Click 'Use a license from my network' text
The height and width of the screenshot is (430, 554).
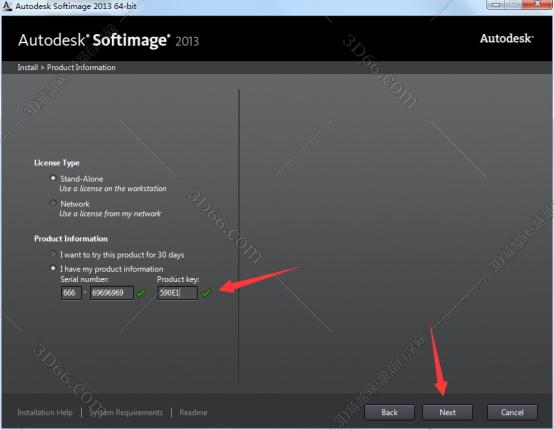point(110,214)
